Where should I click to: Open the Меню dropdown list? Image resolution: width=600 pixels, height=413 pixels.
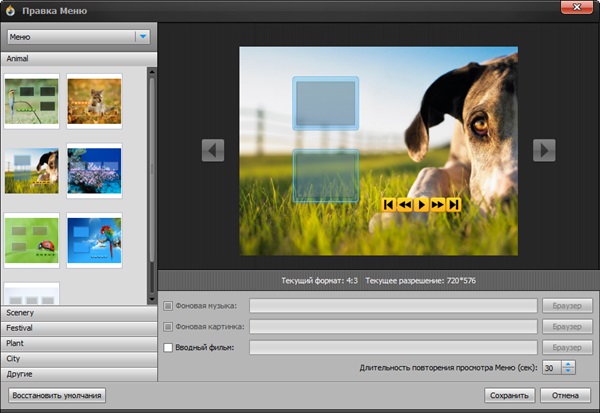(143, 37)
